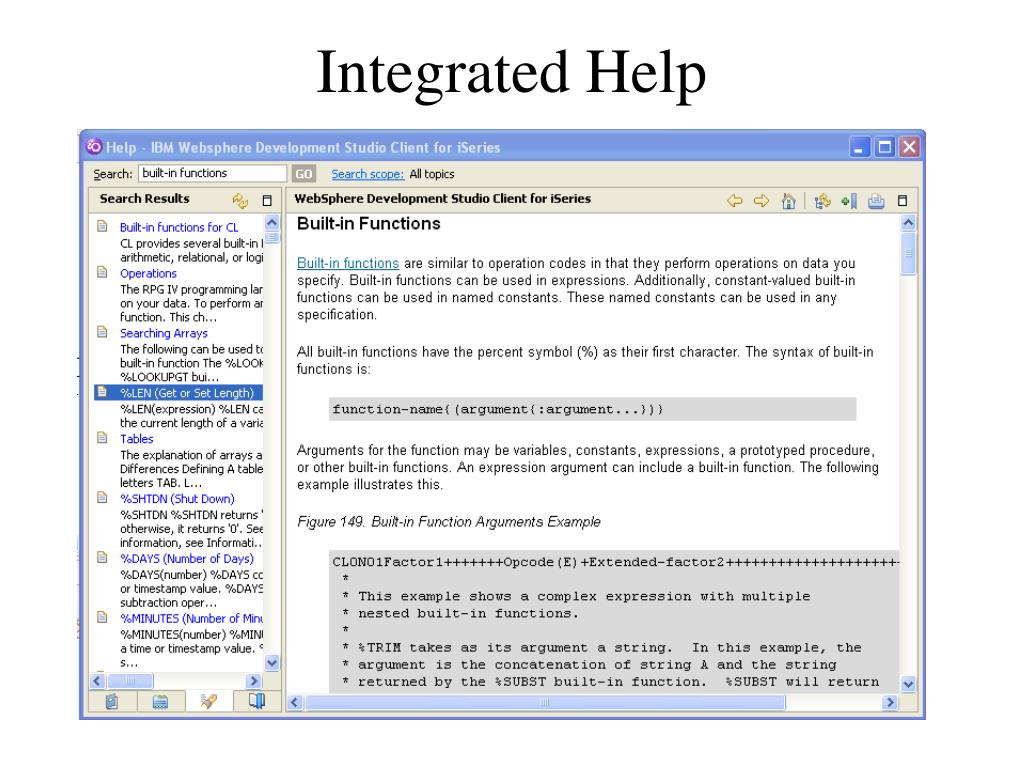Click left arrow of content horizontal scrollbar
Screen dimensions: 1024x768
(x=295, y=703)
